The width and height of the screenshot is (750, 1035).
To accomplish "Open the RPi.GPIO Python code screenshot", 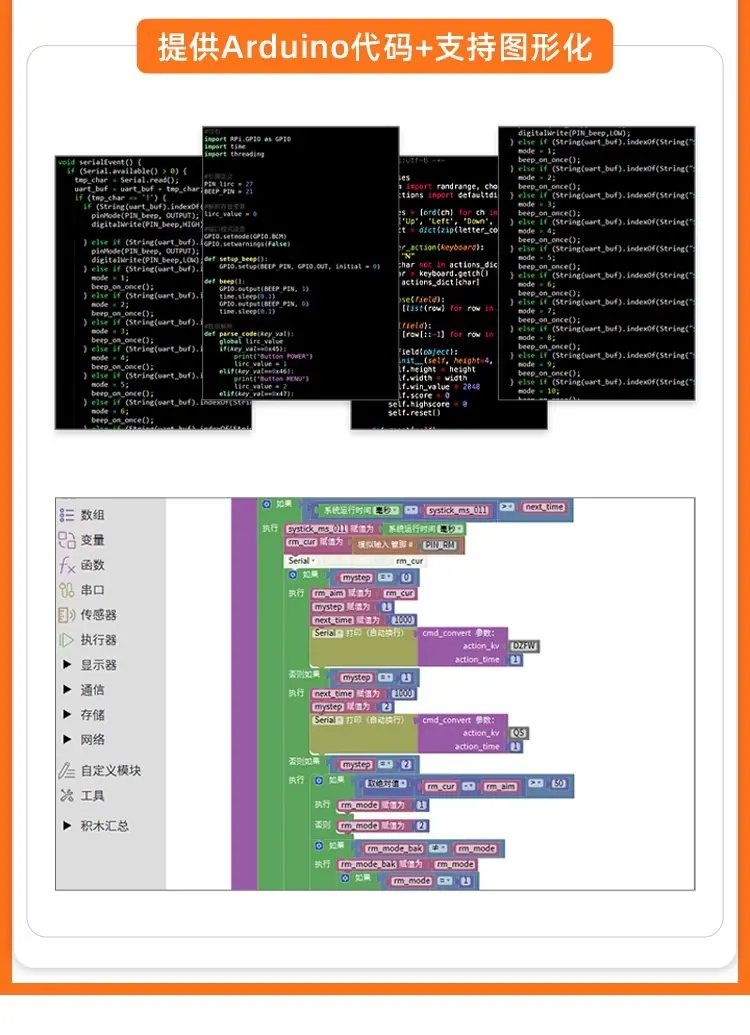I will (301, 263).
